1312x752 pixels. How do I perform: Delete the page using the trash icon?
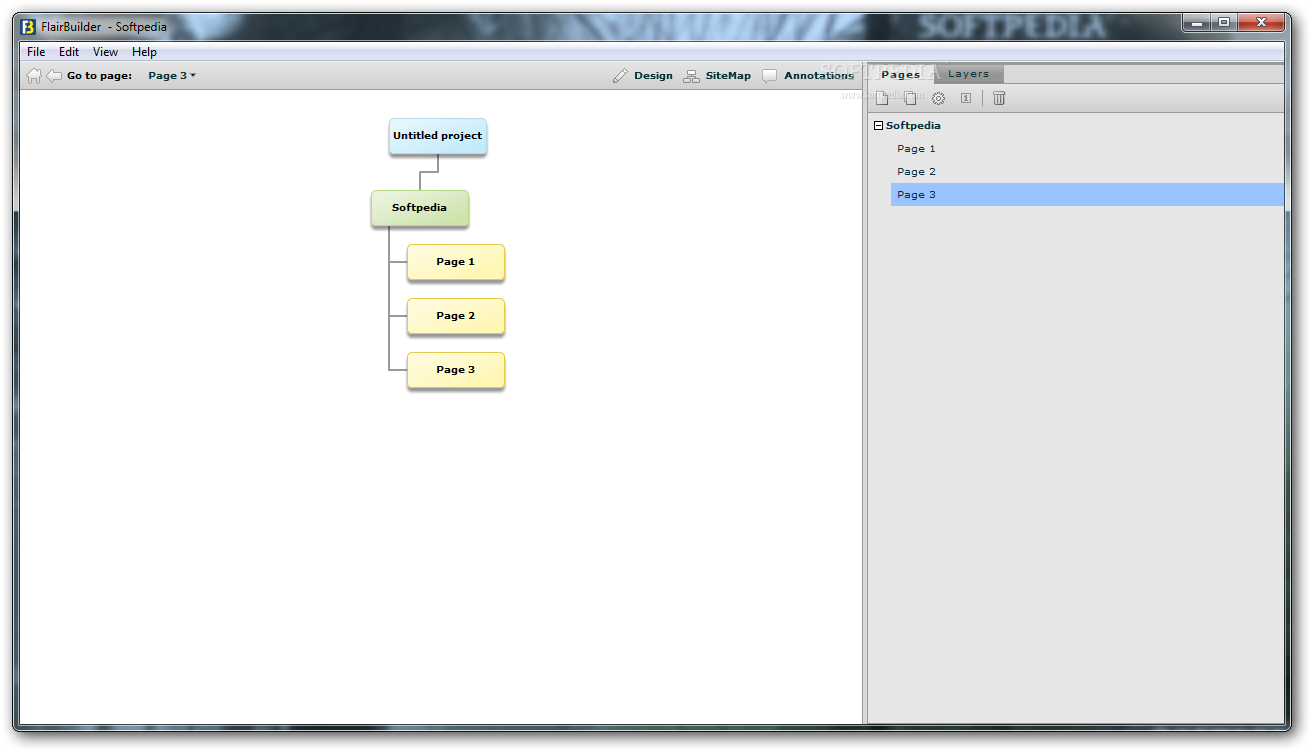999,98
